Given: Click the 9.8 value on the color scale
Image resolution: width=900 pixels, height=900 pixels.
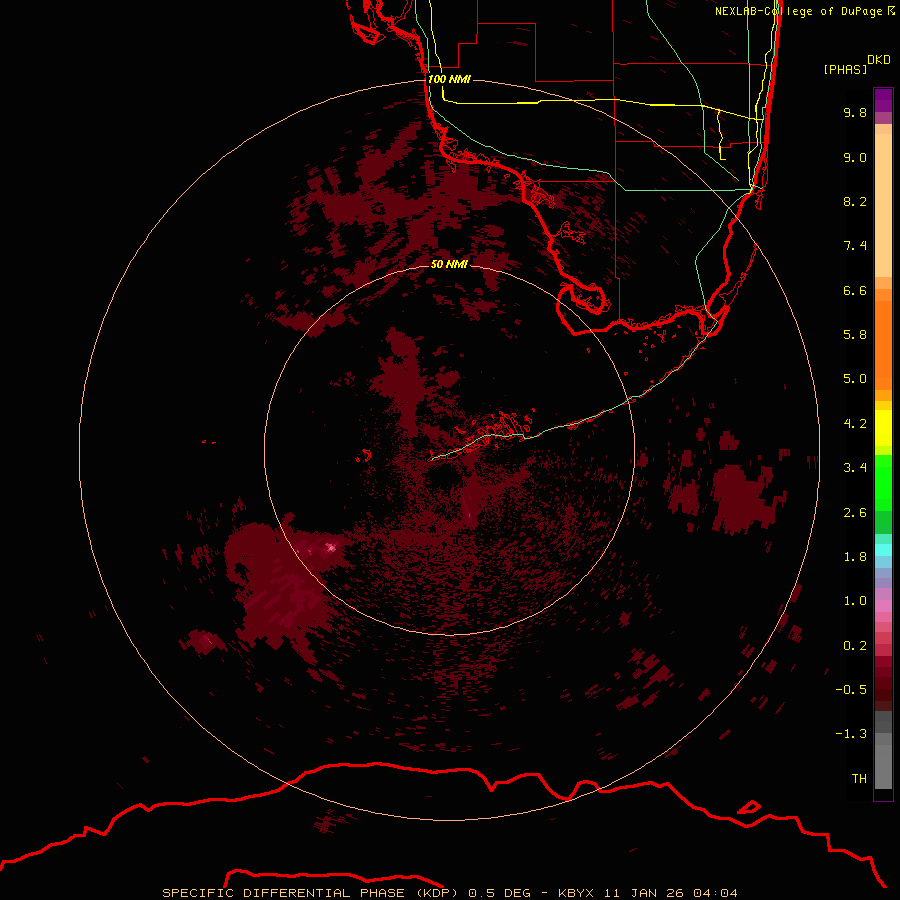Looking at the screenshot, I should [855, 112].
